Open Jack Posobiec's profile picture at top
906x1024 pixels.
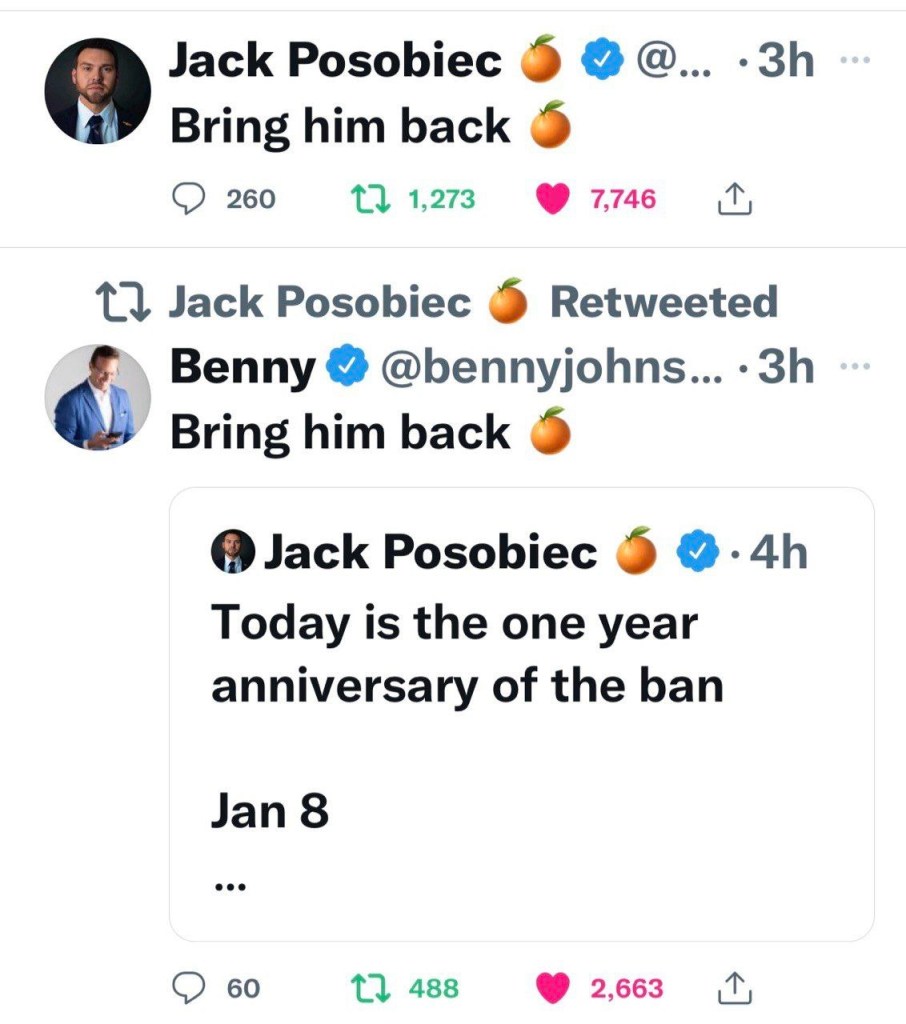click(97, 91)
